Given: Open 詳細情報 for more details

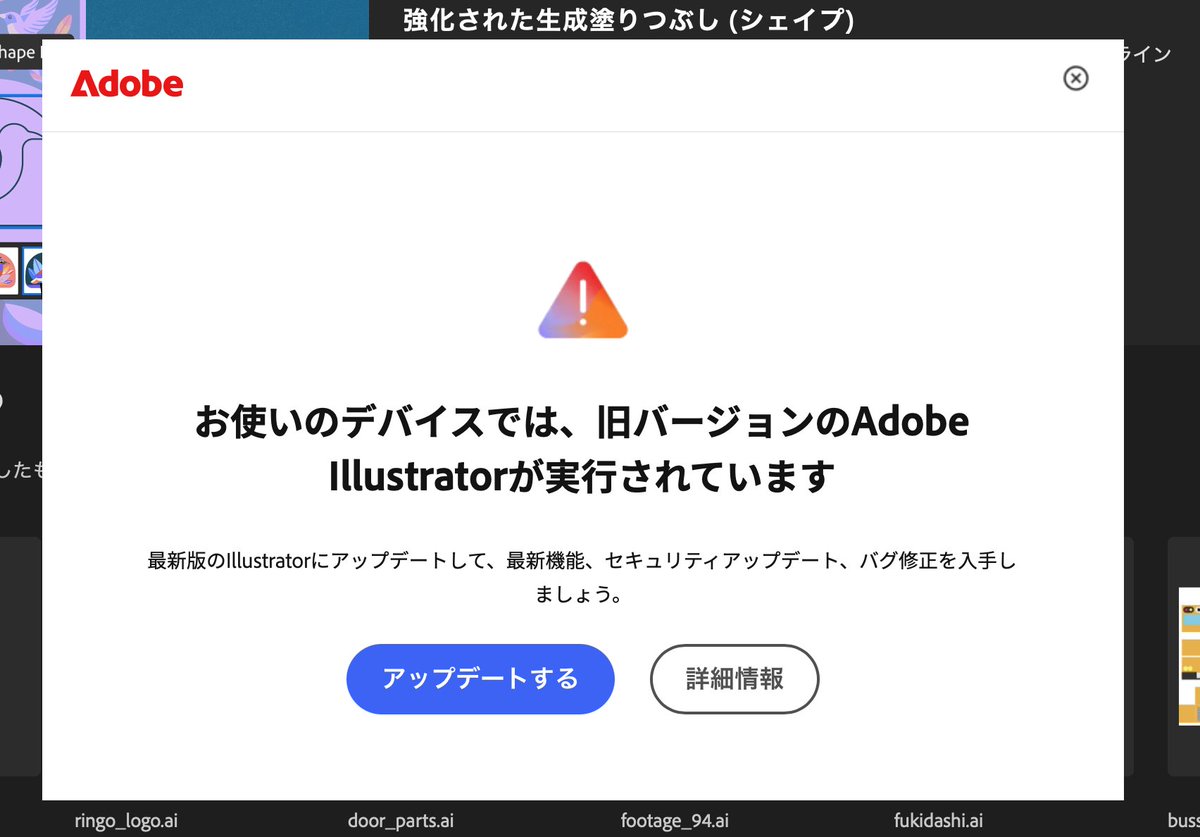Looking at the screenshot, I should click(735, 679).
